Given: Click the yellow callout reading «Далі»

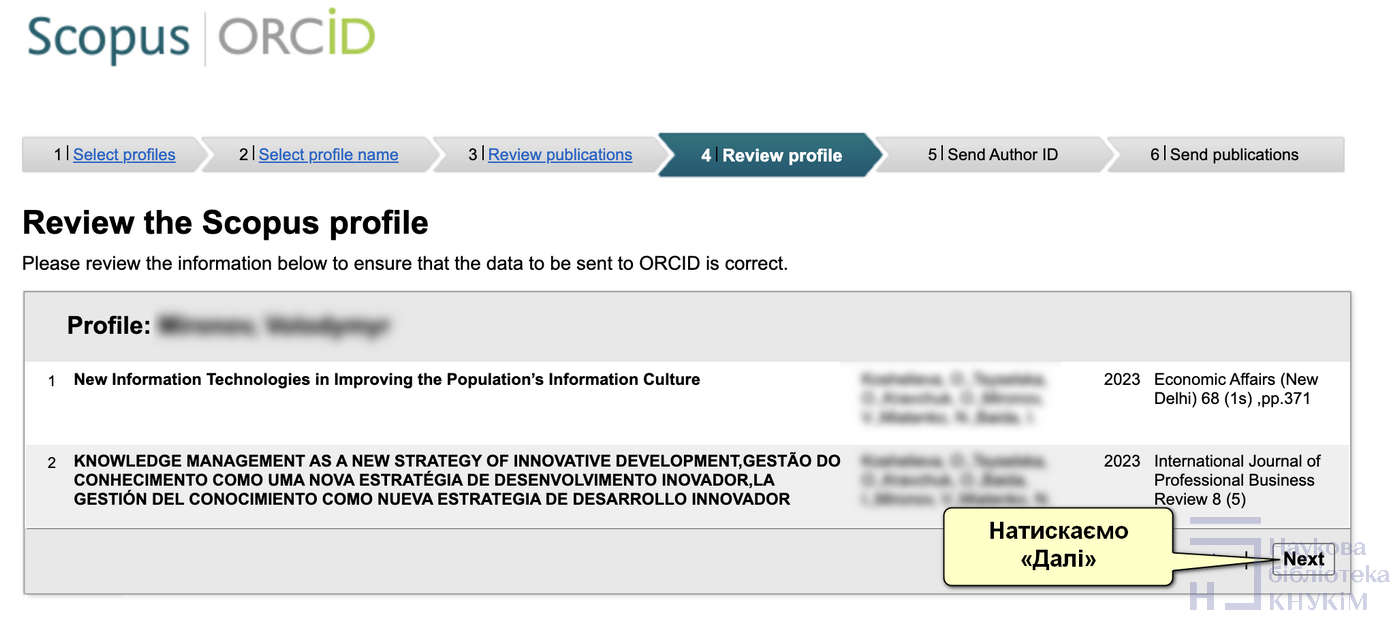Looking at the screenshot, I should [1058, 545].
